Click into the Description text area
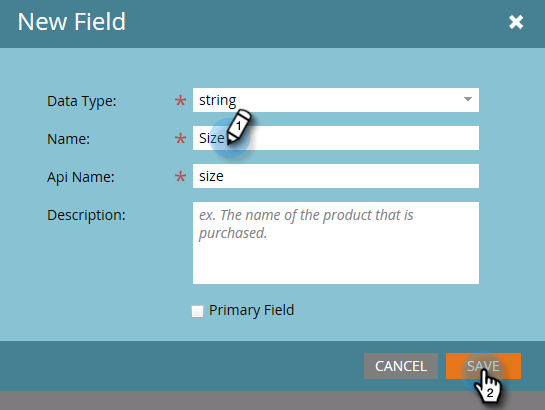 [x=336, y=243]
